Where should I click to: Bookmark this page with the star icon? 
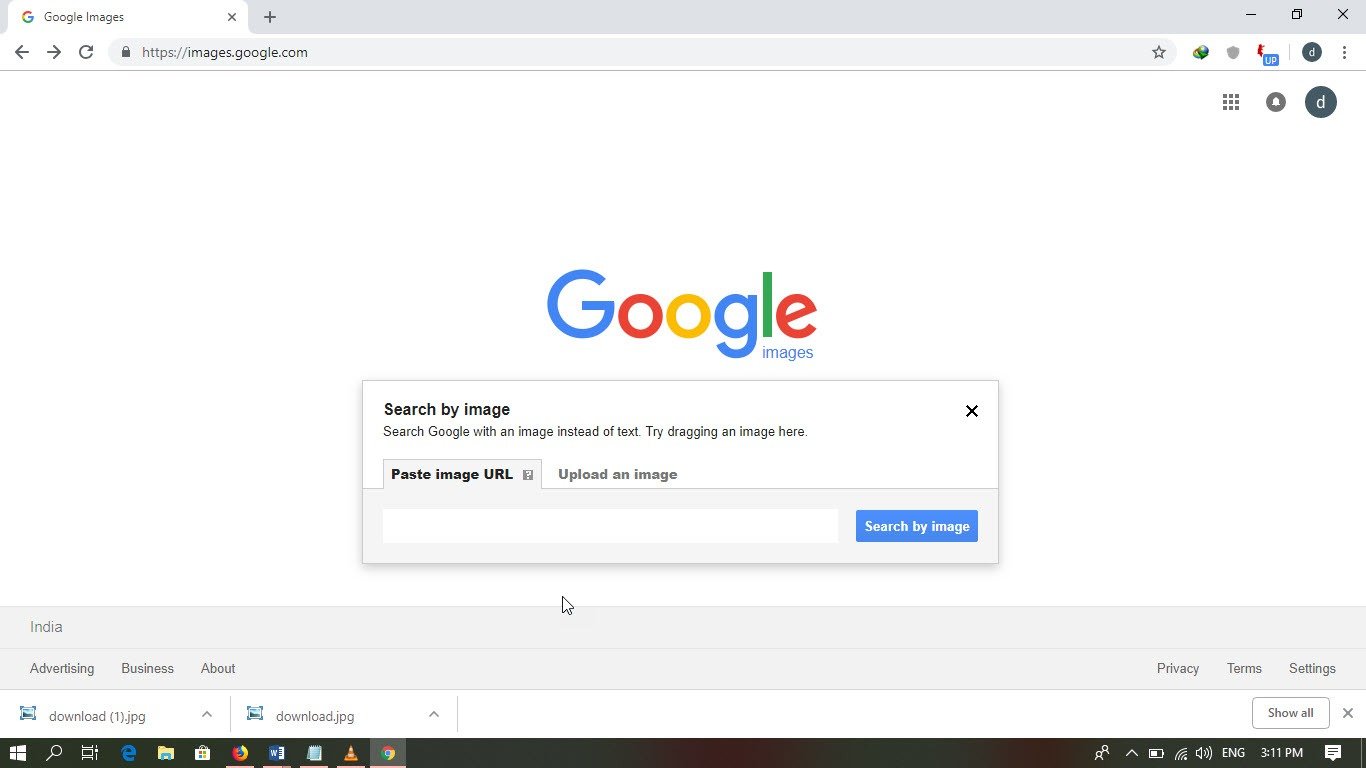tap(1159, 52)
